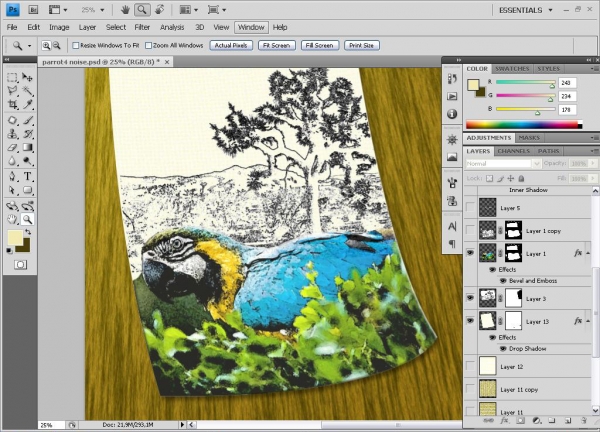Click the Zoom Out magnifier option
Screen dimensions: 600x432
(x=57, y=46)
